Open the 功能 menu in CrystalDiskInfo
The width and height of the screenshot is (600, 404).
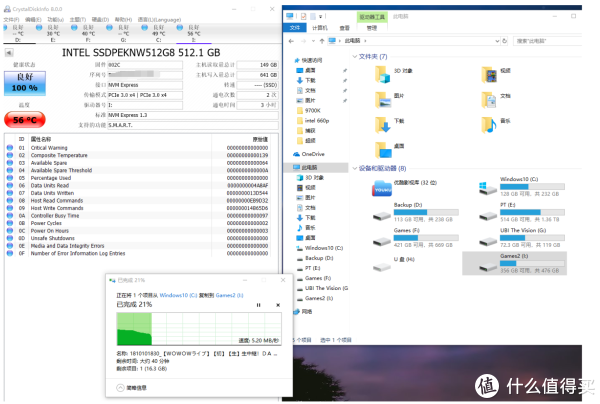pyautogui.click(x=55, y=20)
